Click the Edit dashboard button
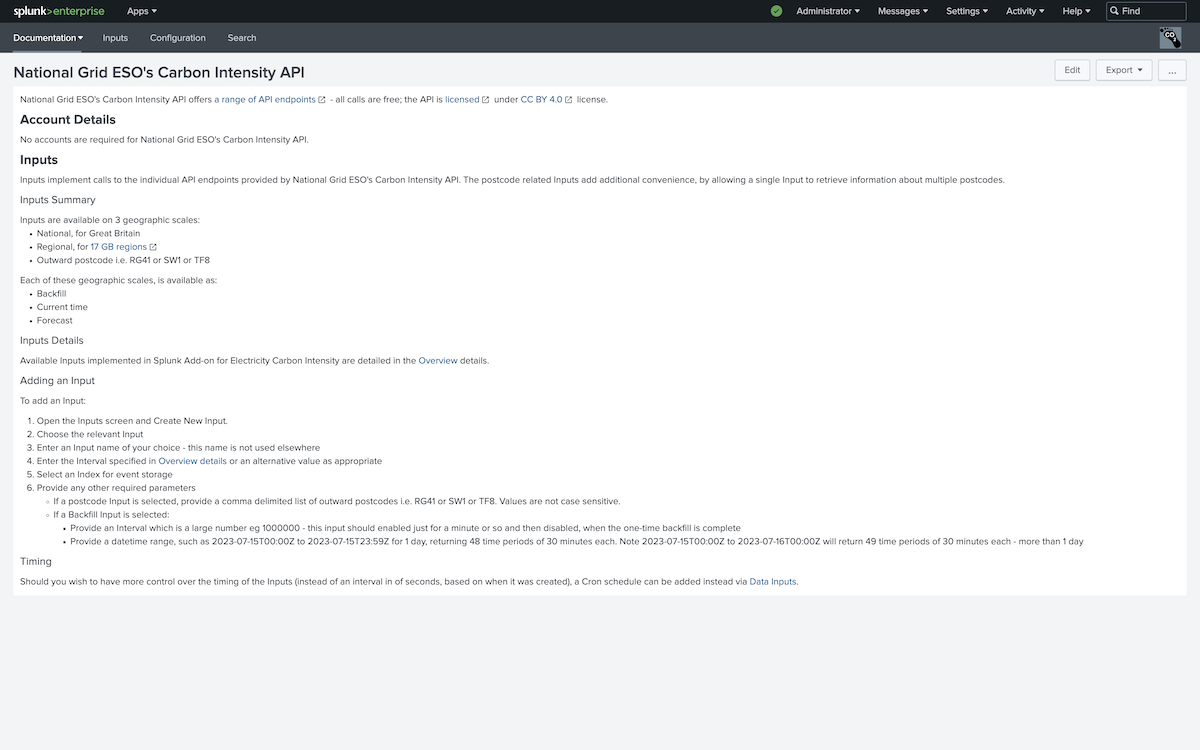Viewport: 1200px width, 750px height. (1072, 70)
